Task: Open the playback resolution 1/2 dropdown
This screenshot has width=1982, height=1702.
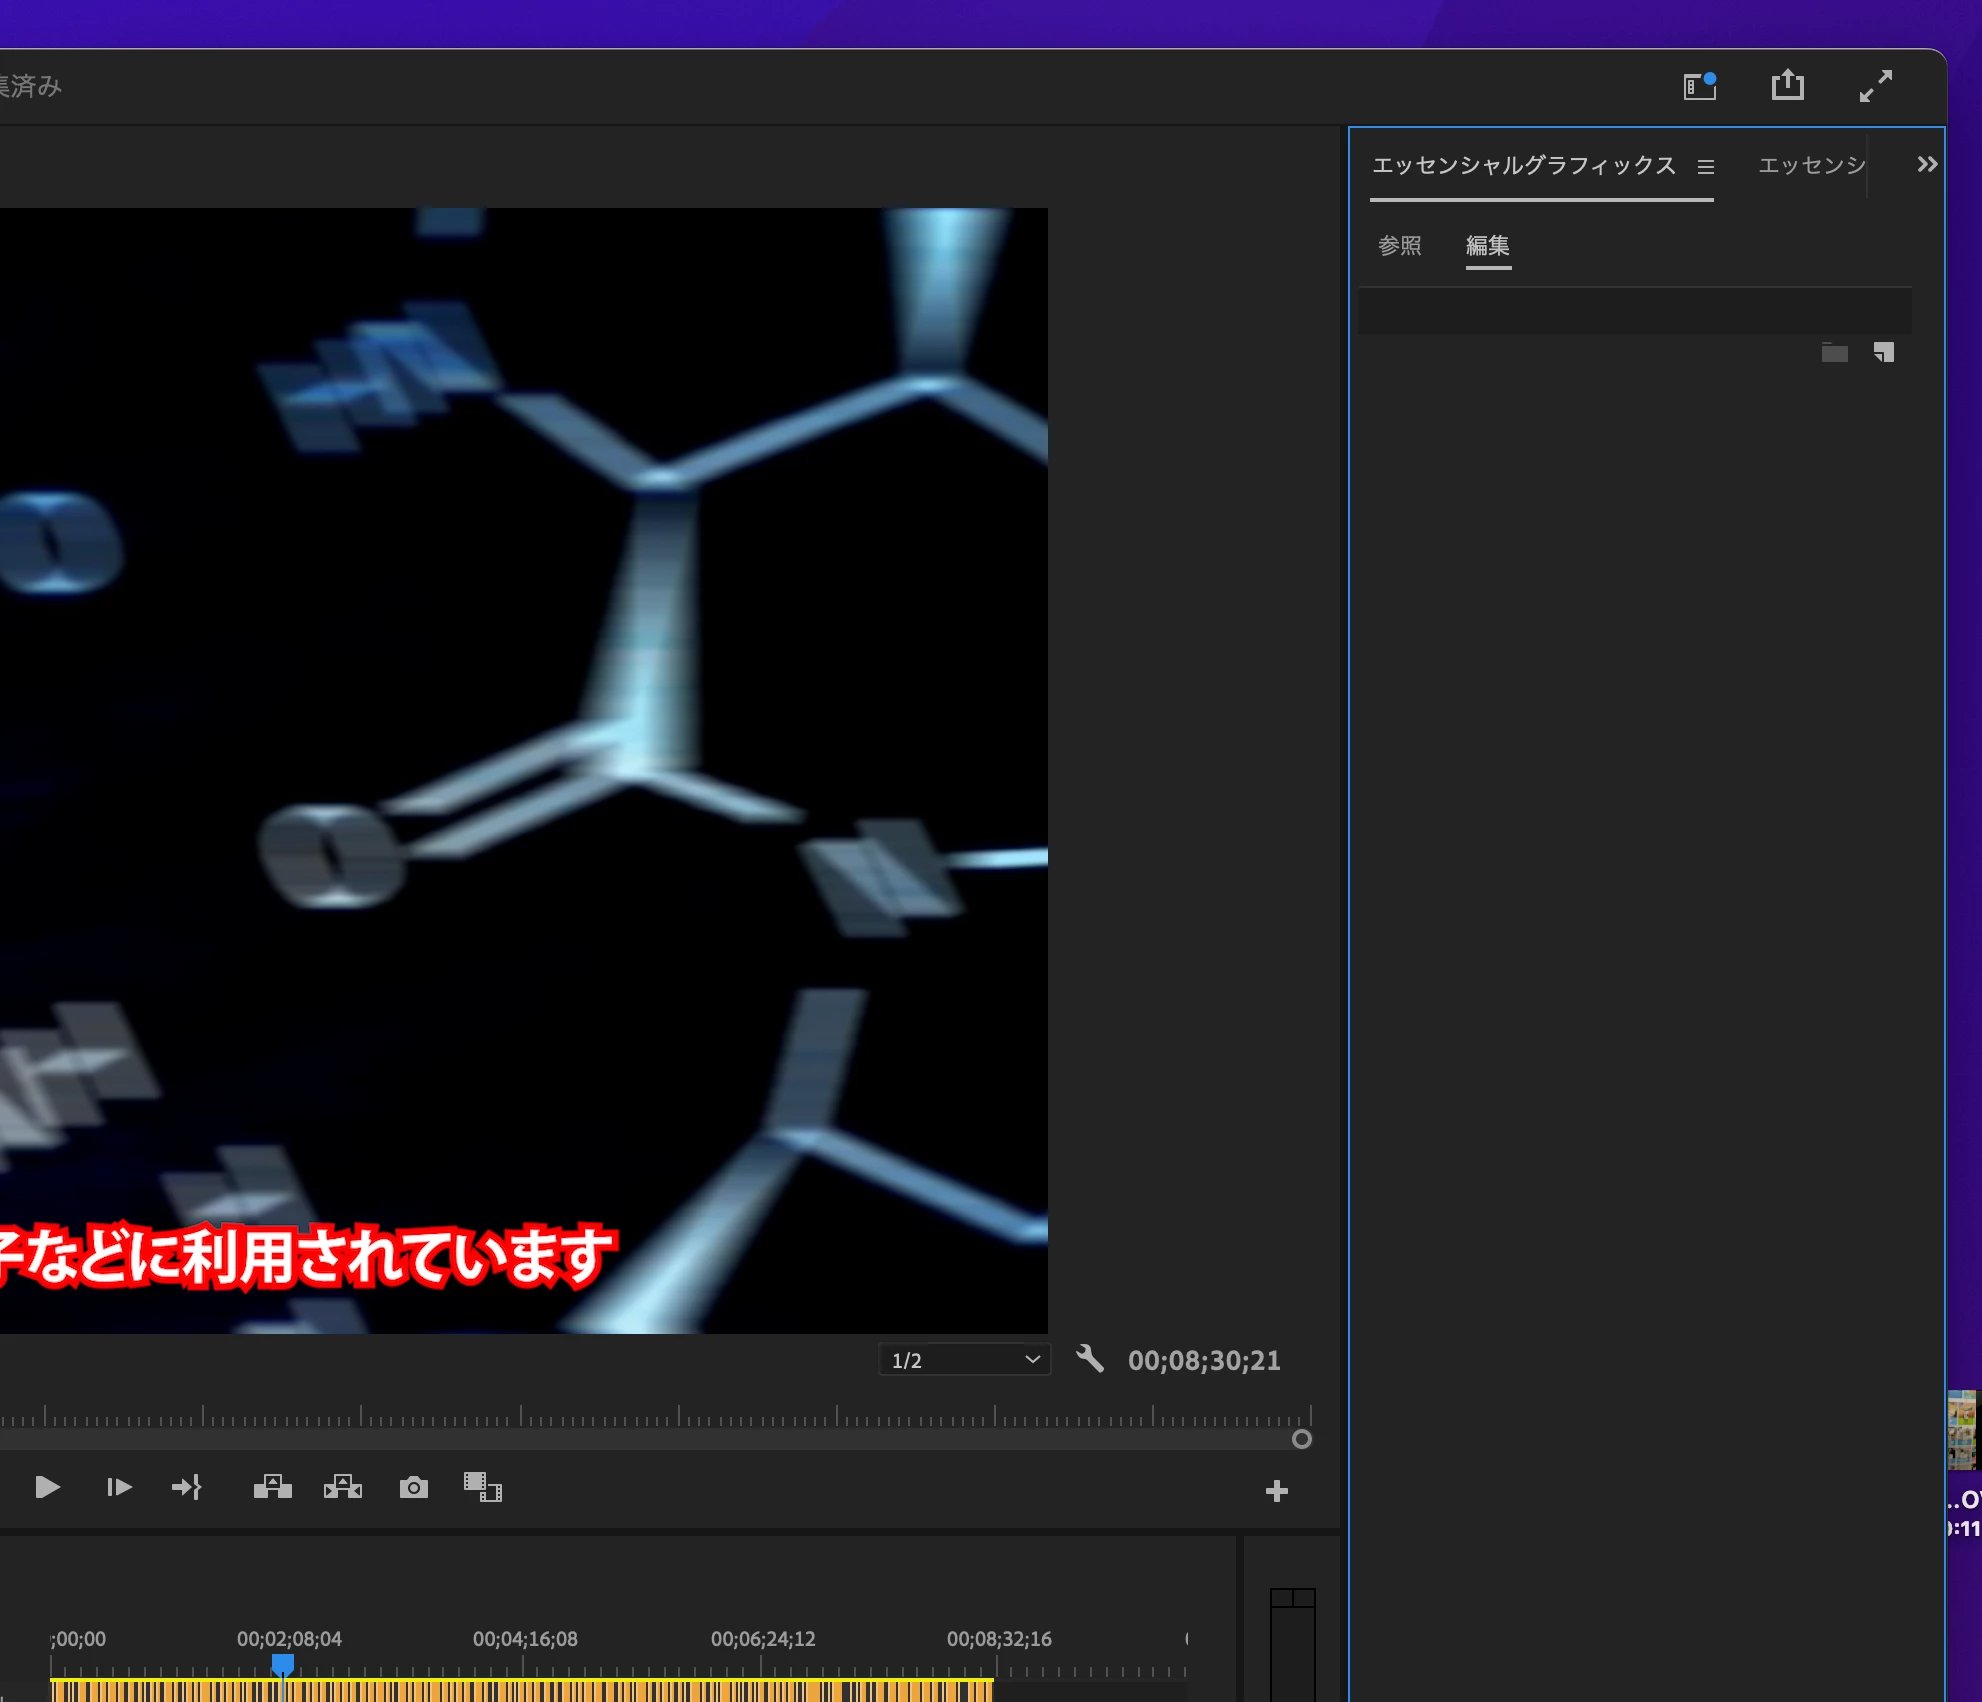Action: pyautogui.click(x=964, y=1360)
